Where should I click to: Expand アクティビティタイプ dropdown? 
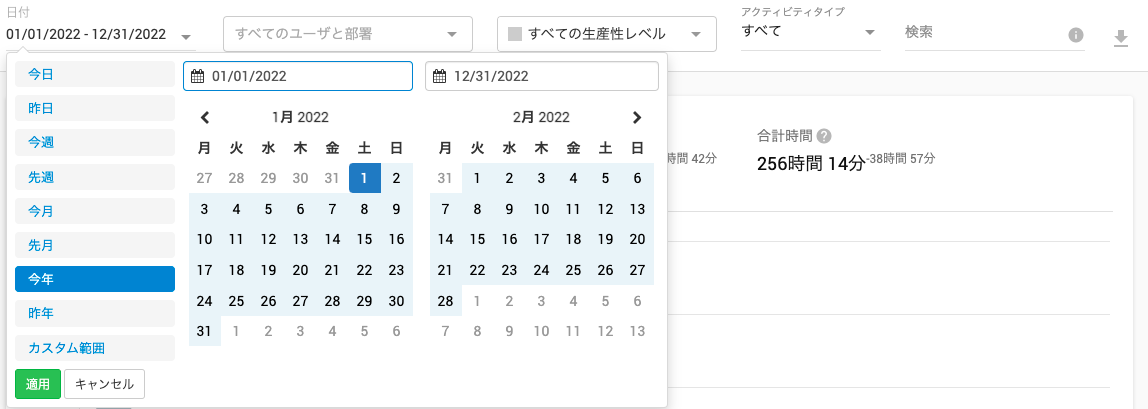click(810, 32)
